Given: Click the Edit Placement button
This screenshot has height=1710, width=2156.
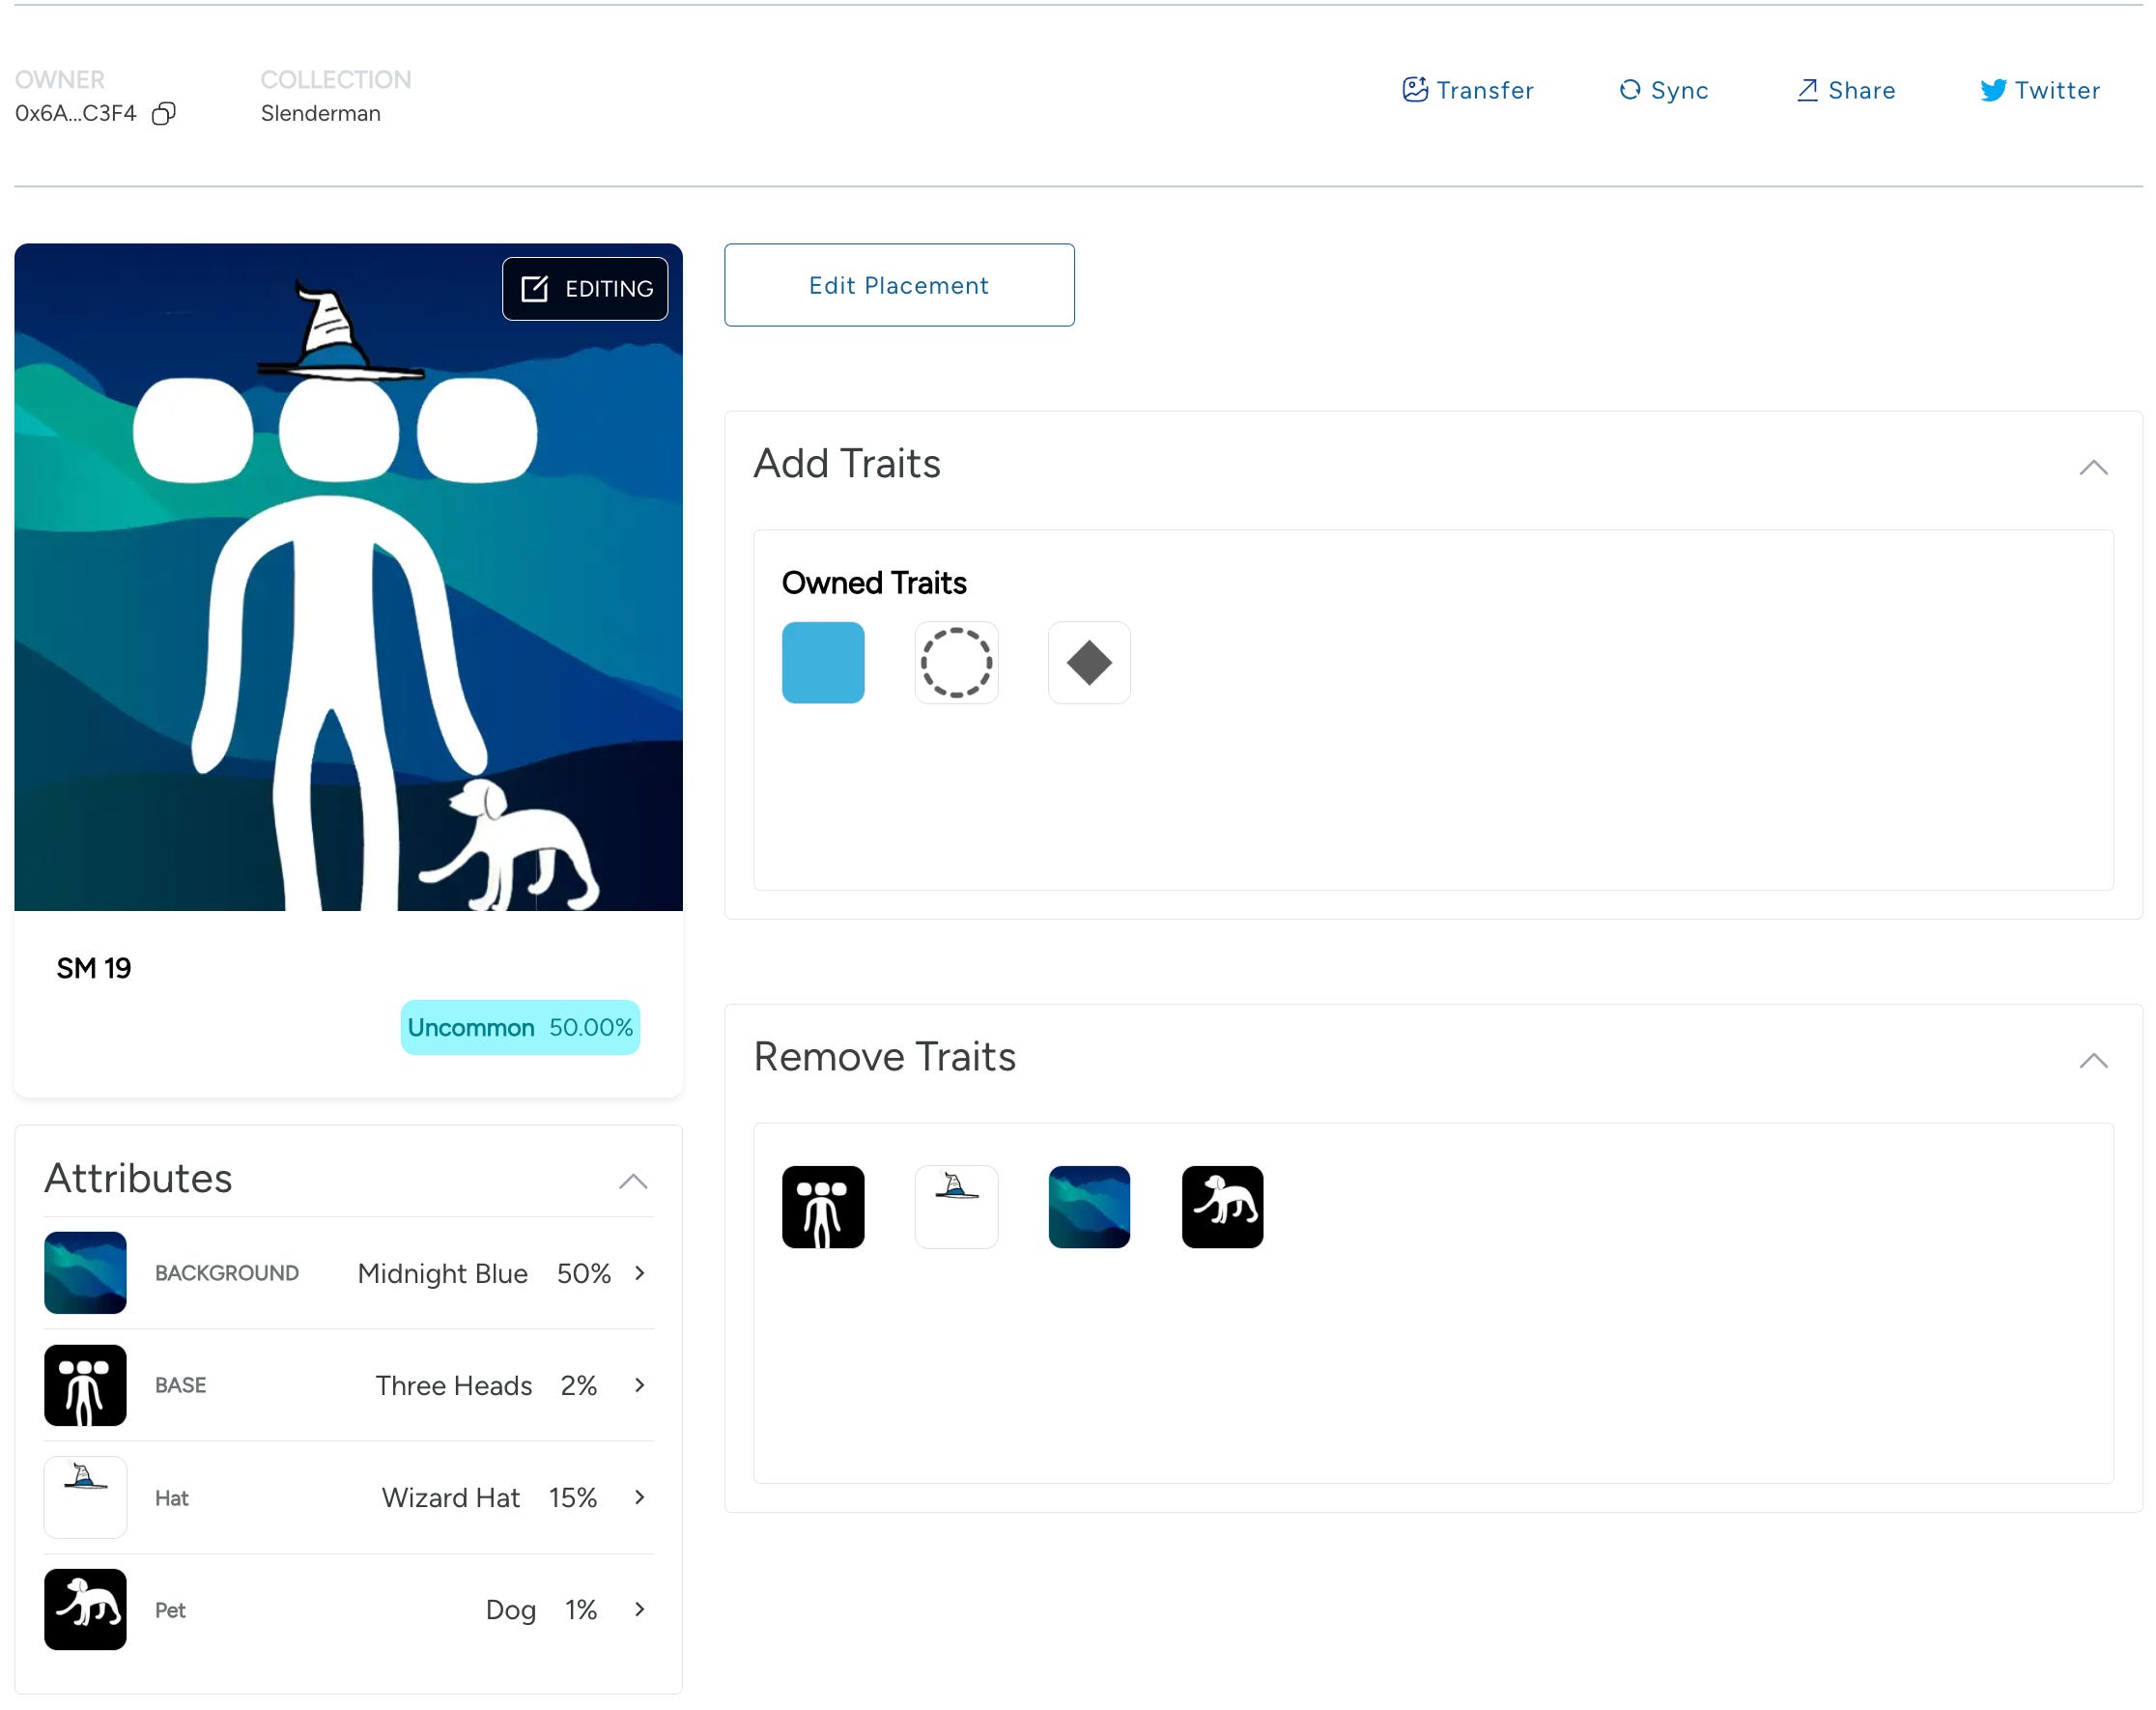Looking at the screenshot, I should click(x=898, y=285).
